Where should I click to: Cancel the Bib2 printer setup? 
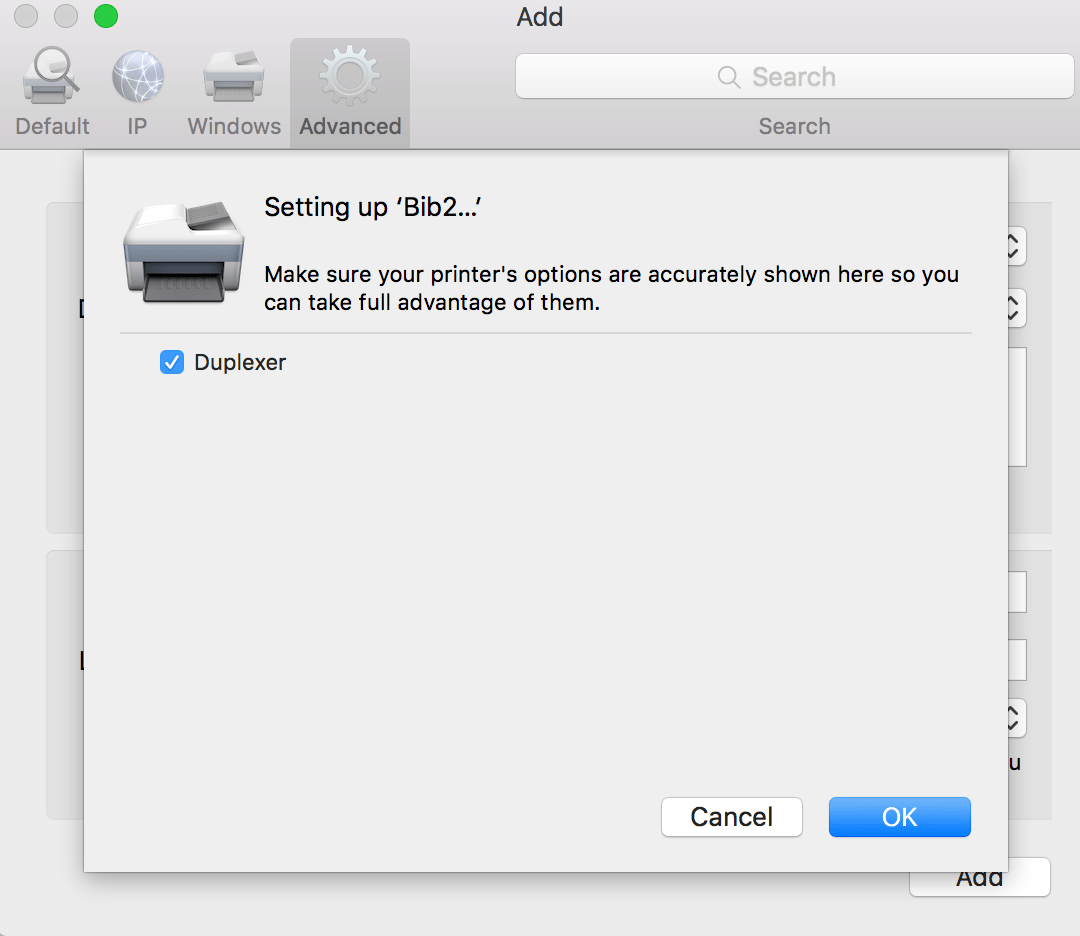731,817
